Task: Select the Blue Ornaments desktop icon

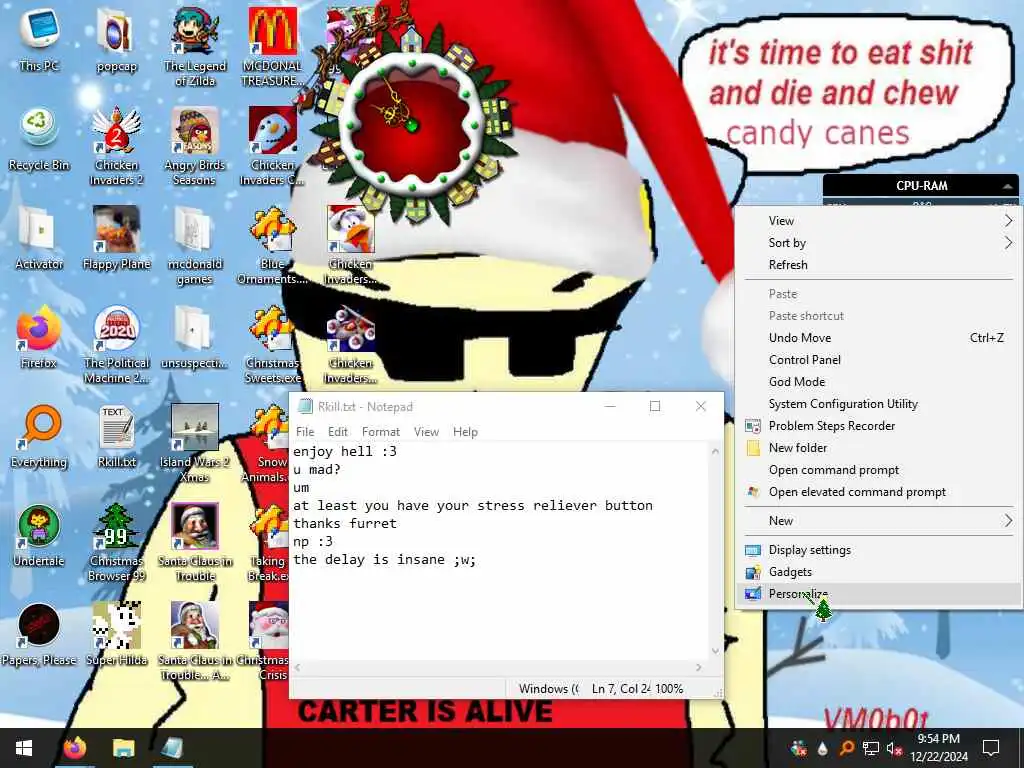Action: (x=272, y=245)
